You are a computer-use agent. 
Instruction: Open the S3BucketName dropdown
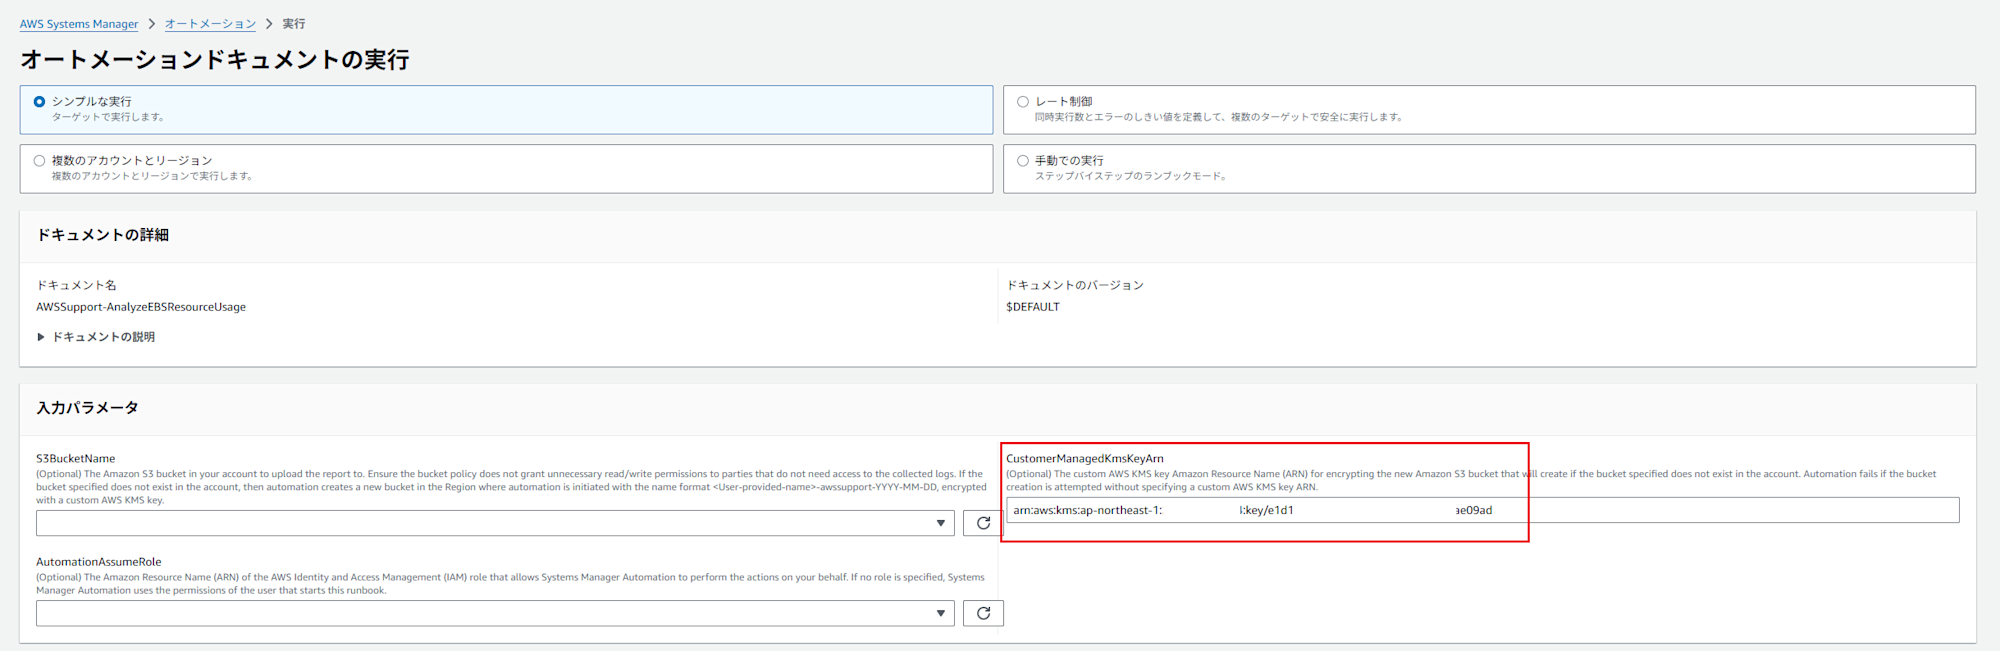tap(495, 523)
